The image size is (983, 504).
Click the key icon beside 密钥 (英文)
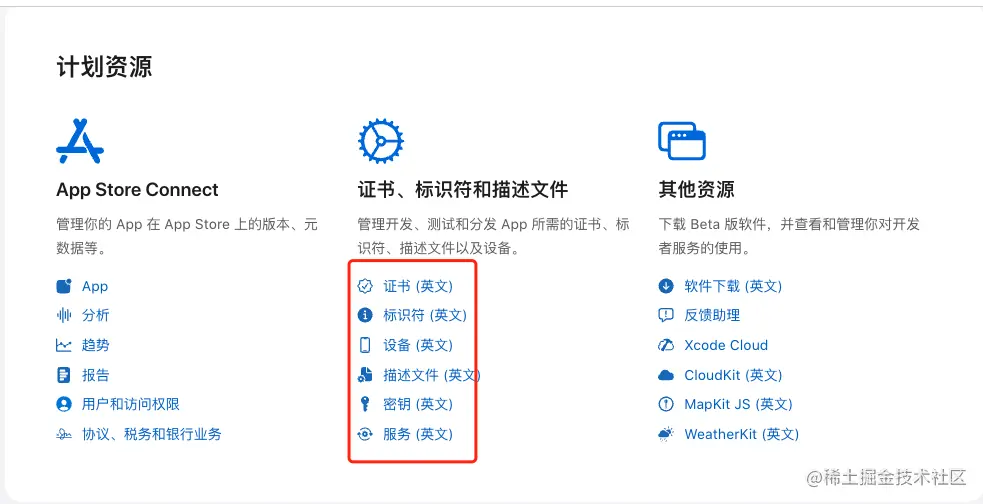click(x=365, y=404)
